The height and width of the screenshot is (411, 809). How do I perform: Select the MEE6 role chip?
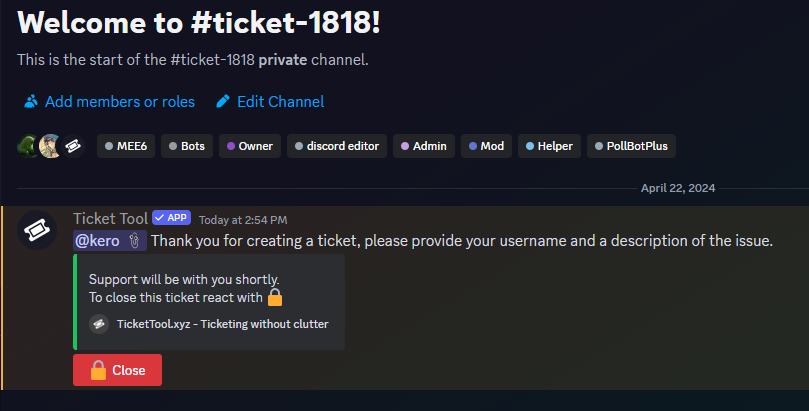coord(126,146)
